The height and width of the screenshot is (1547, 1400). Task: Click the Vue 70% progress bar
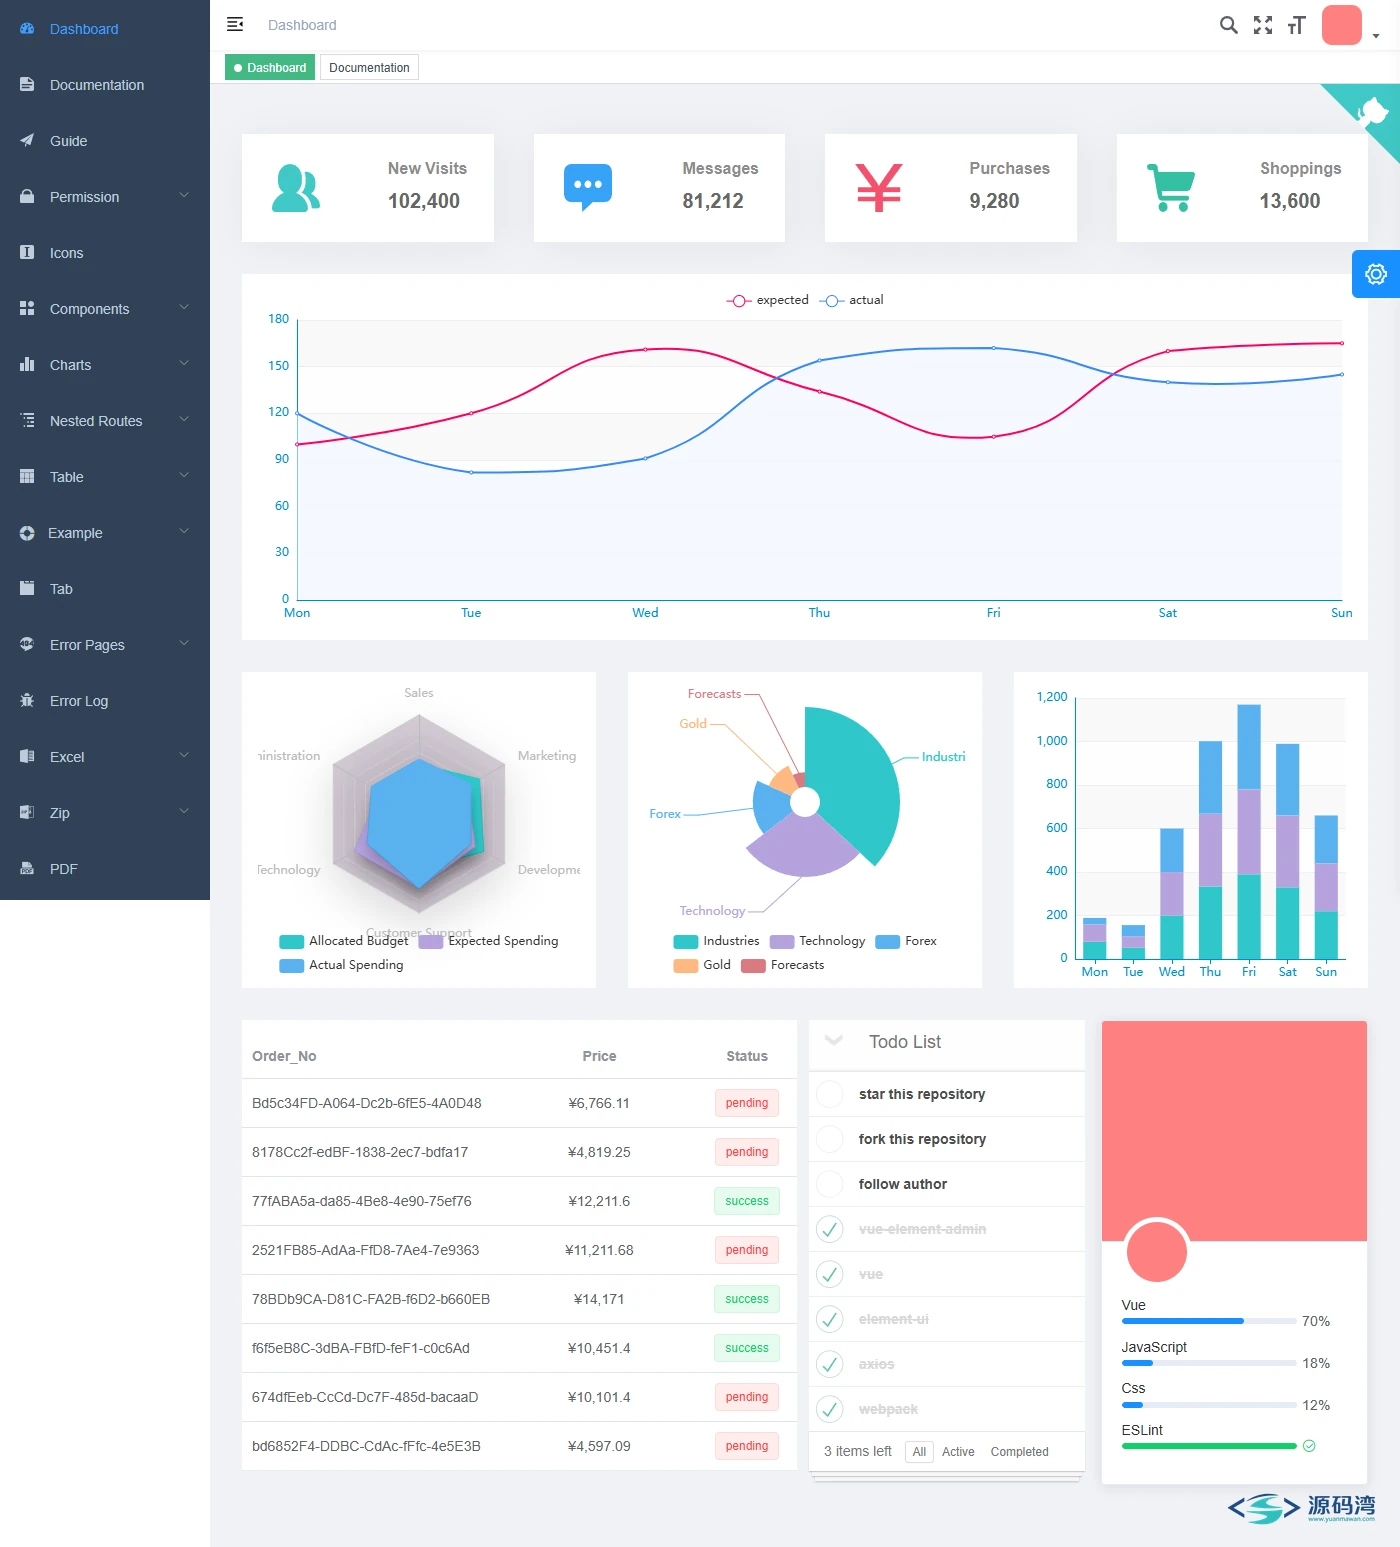(x=1209, y=1321)
